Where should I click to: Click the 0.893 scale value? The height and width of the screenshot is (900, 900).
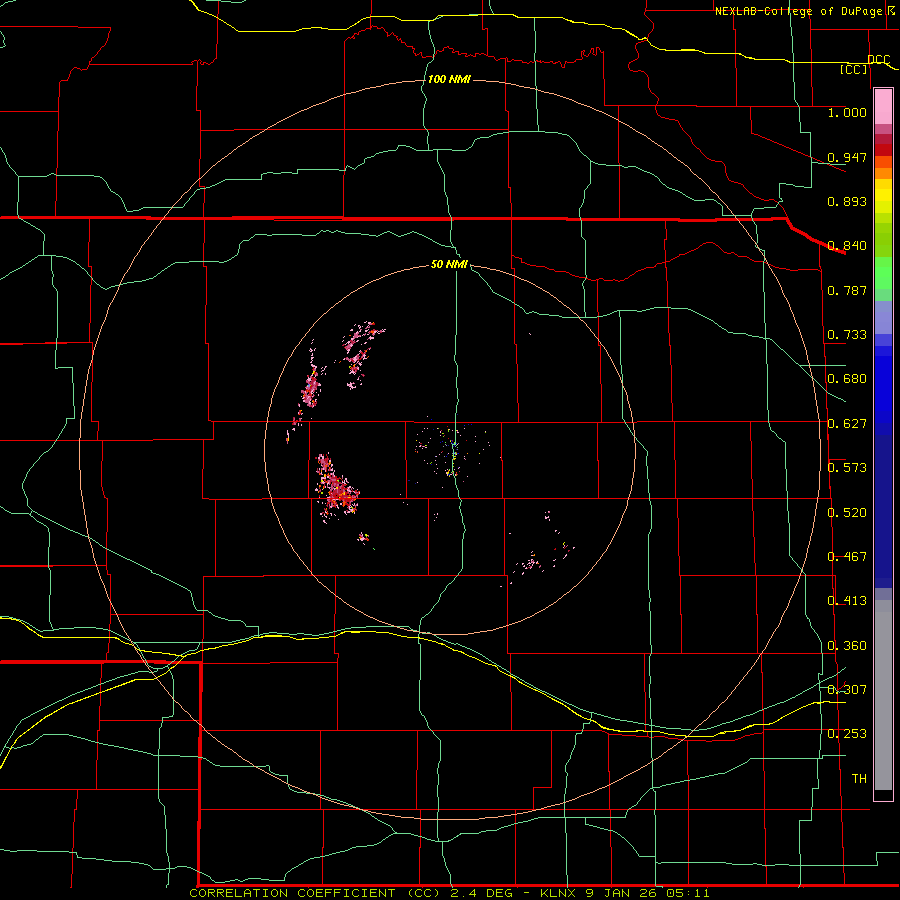(x=847, y=201)
